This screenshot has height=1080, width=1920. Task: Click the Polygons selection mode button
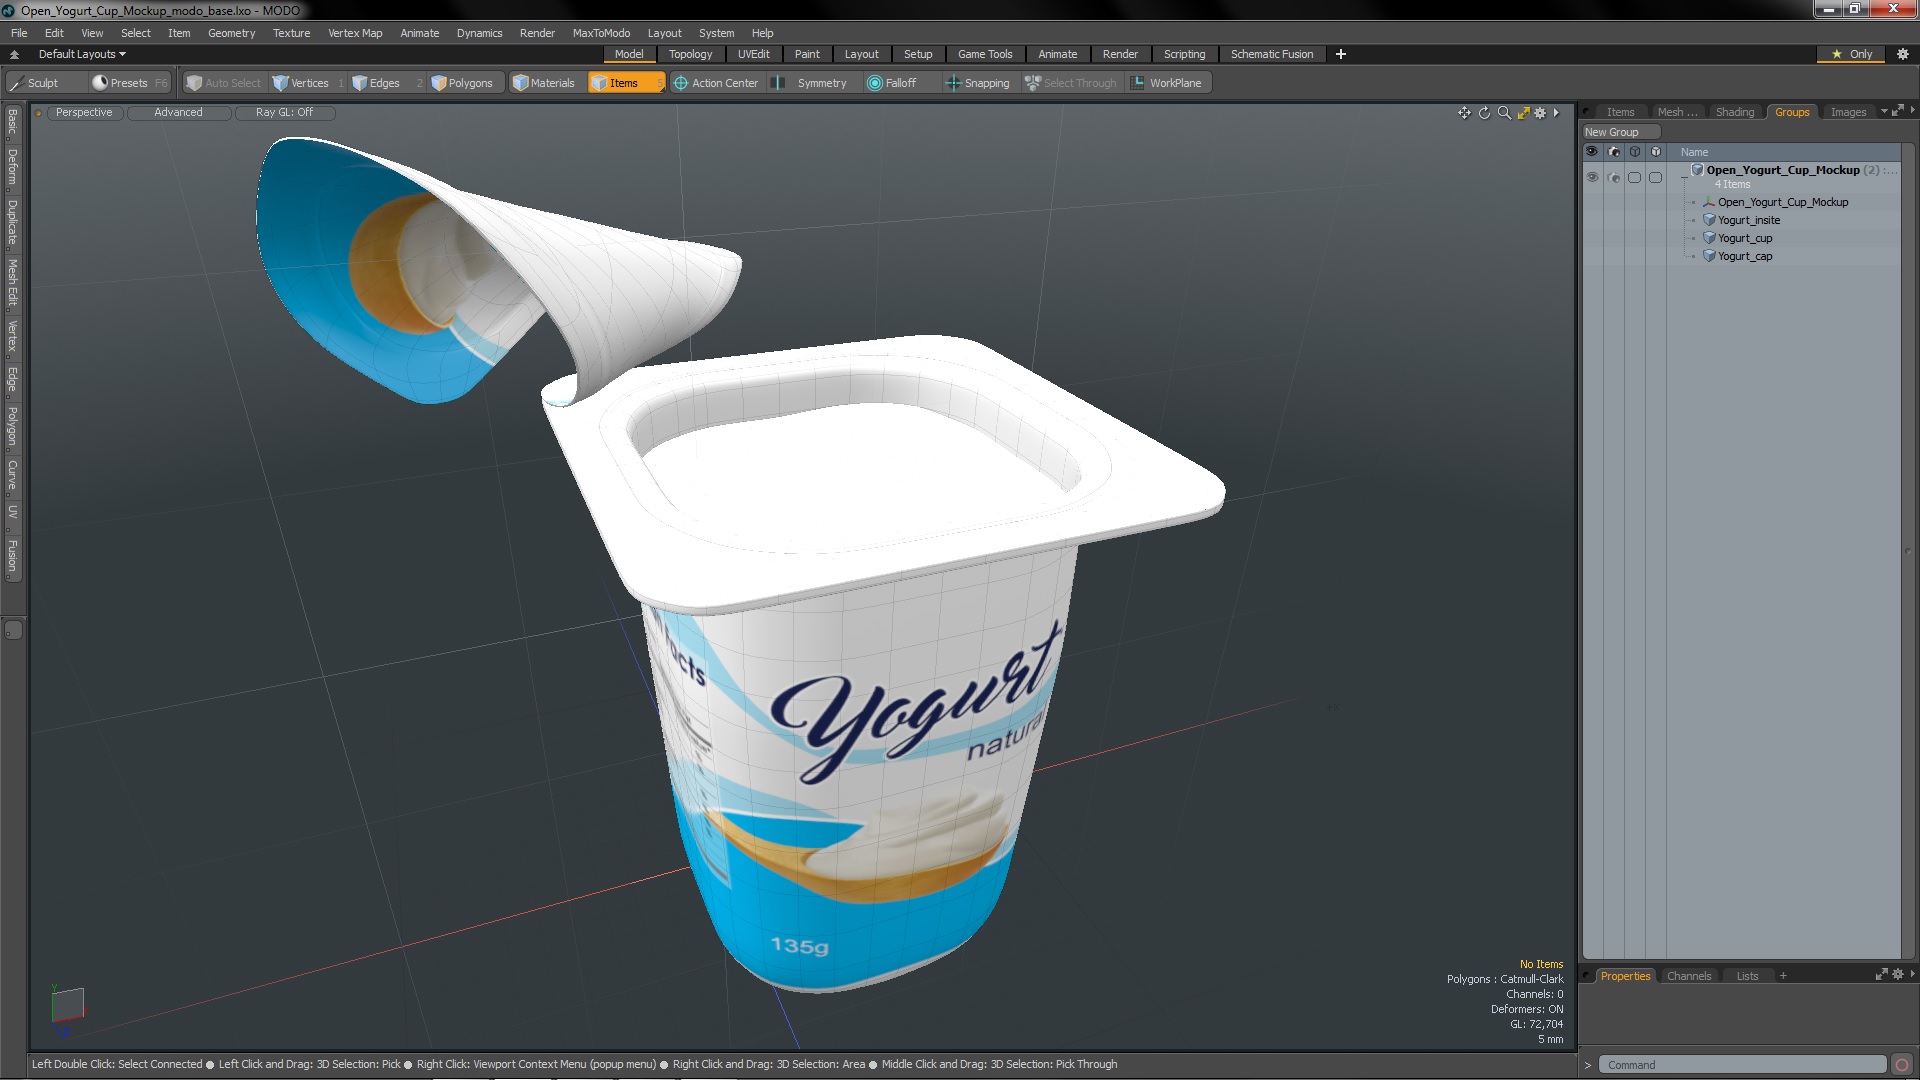point(462,83)
